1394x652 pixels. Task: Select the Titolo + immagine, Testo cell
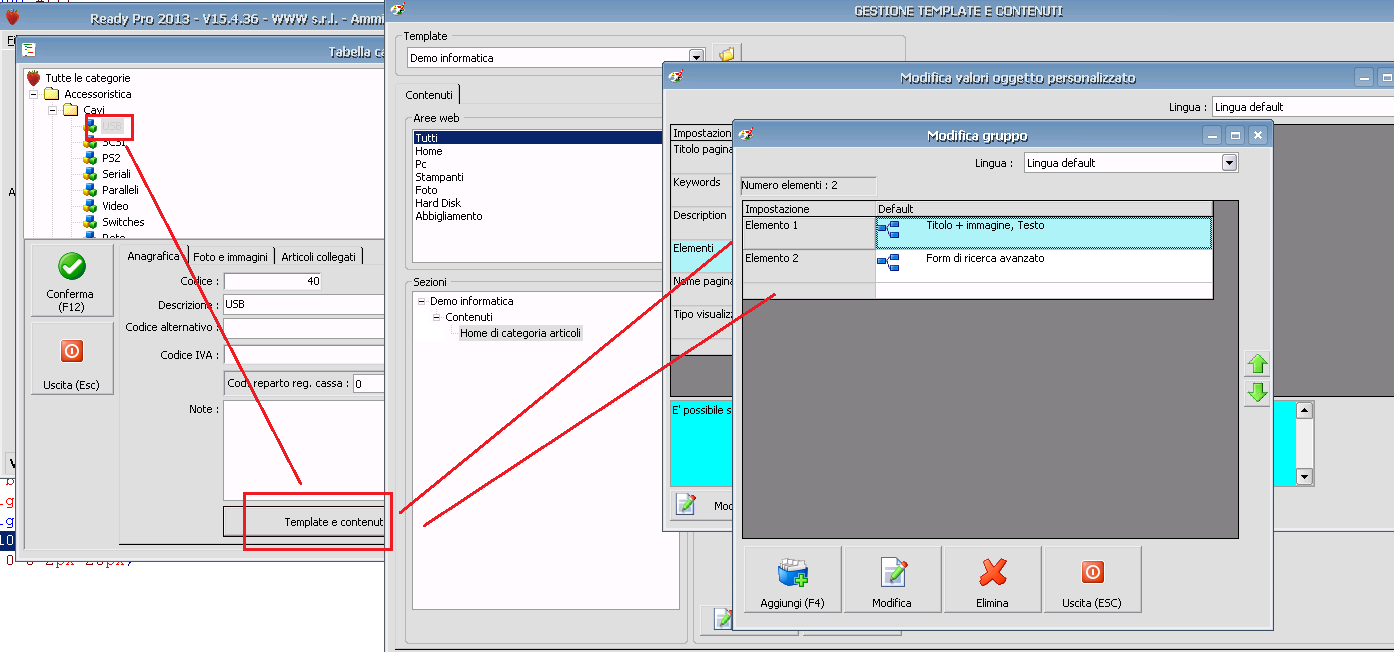[x=1044, y=232]
